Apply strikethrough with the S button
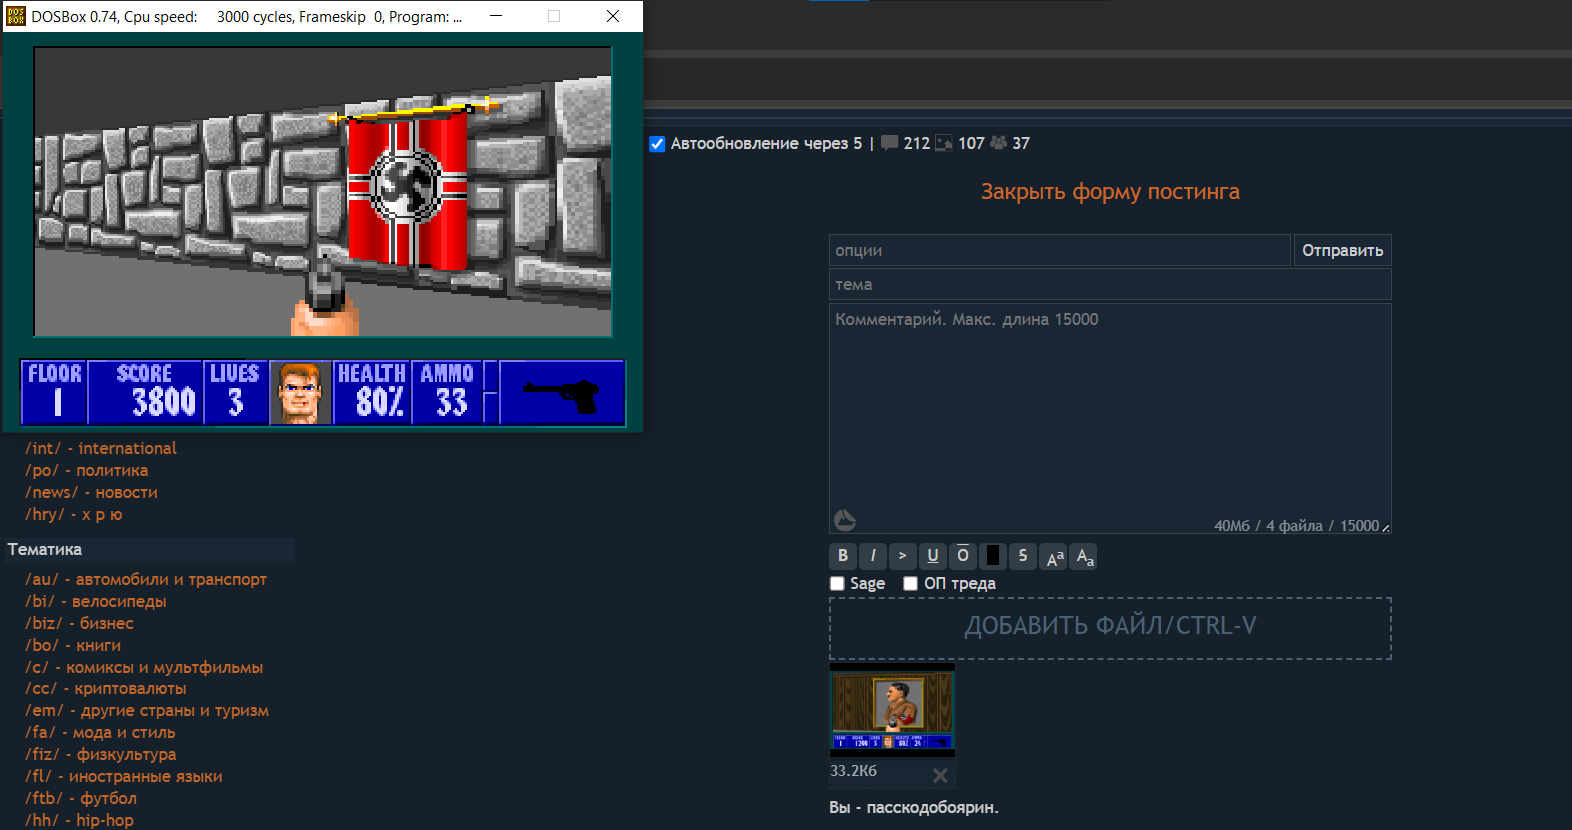The image size is (1572, 830). coord(1023,556)
